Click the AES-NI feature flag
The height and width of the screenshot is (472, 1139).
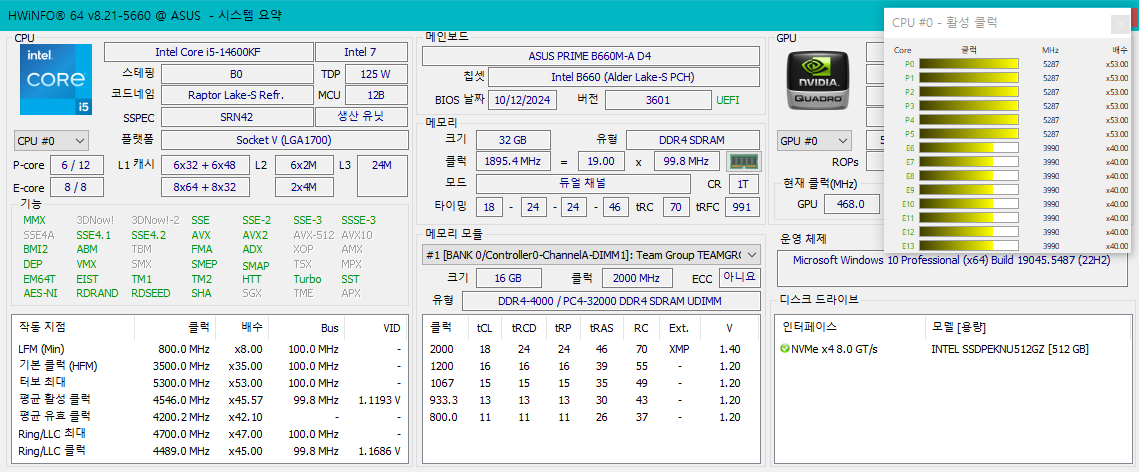click(40, 293)
